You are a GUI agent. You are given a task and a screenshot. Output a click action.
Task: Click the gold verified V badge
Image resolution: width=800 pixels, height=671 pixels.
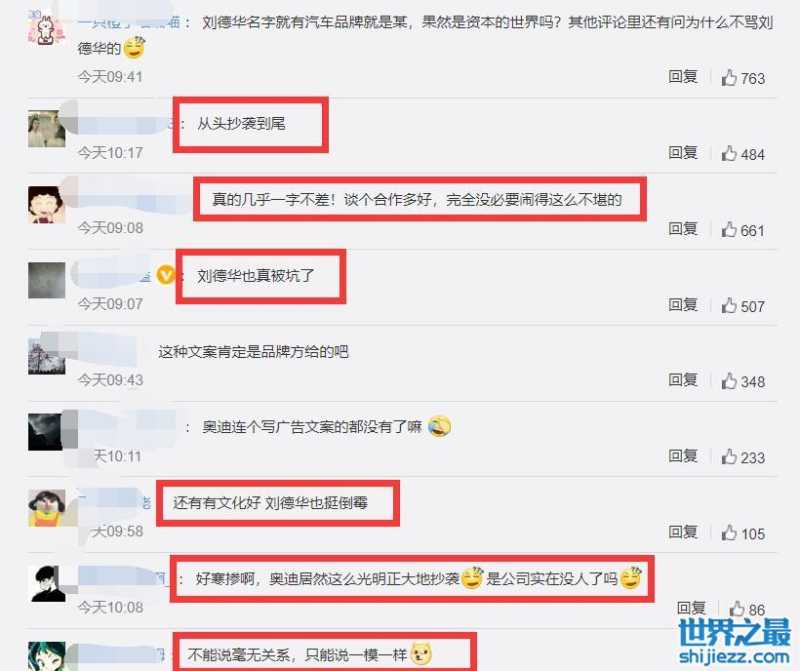click(x=166, y=276)
